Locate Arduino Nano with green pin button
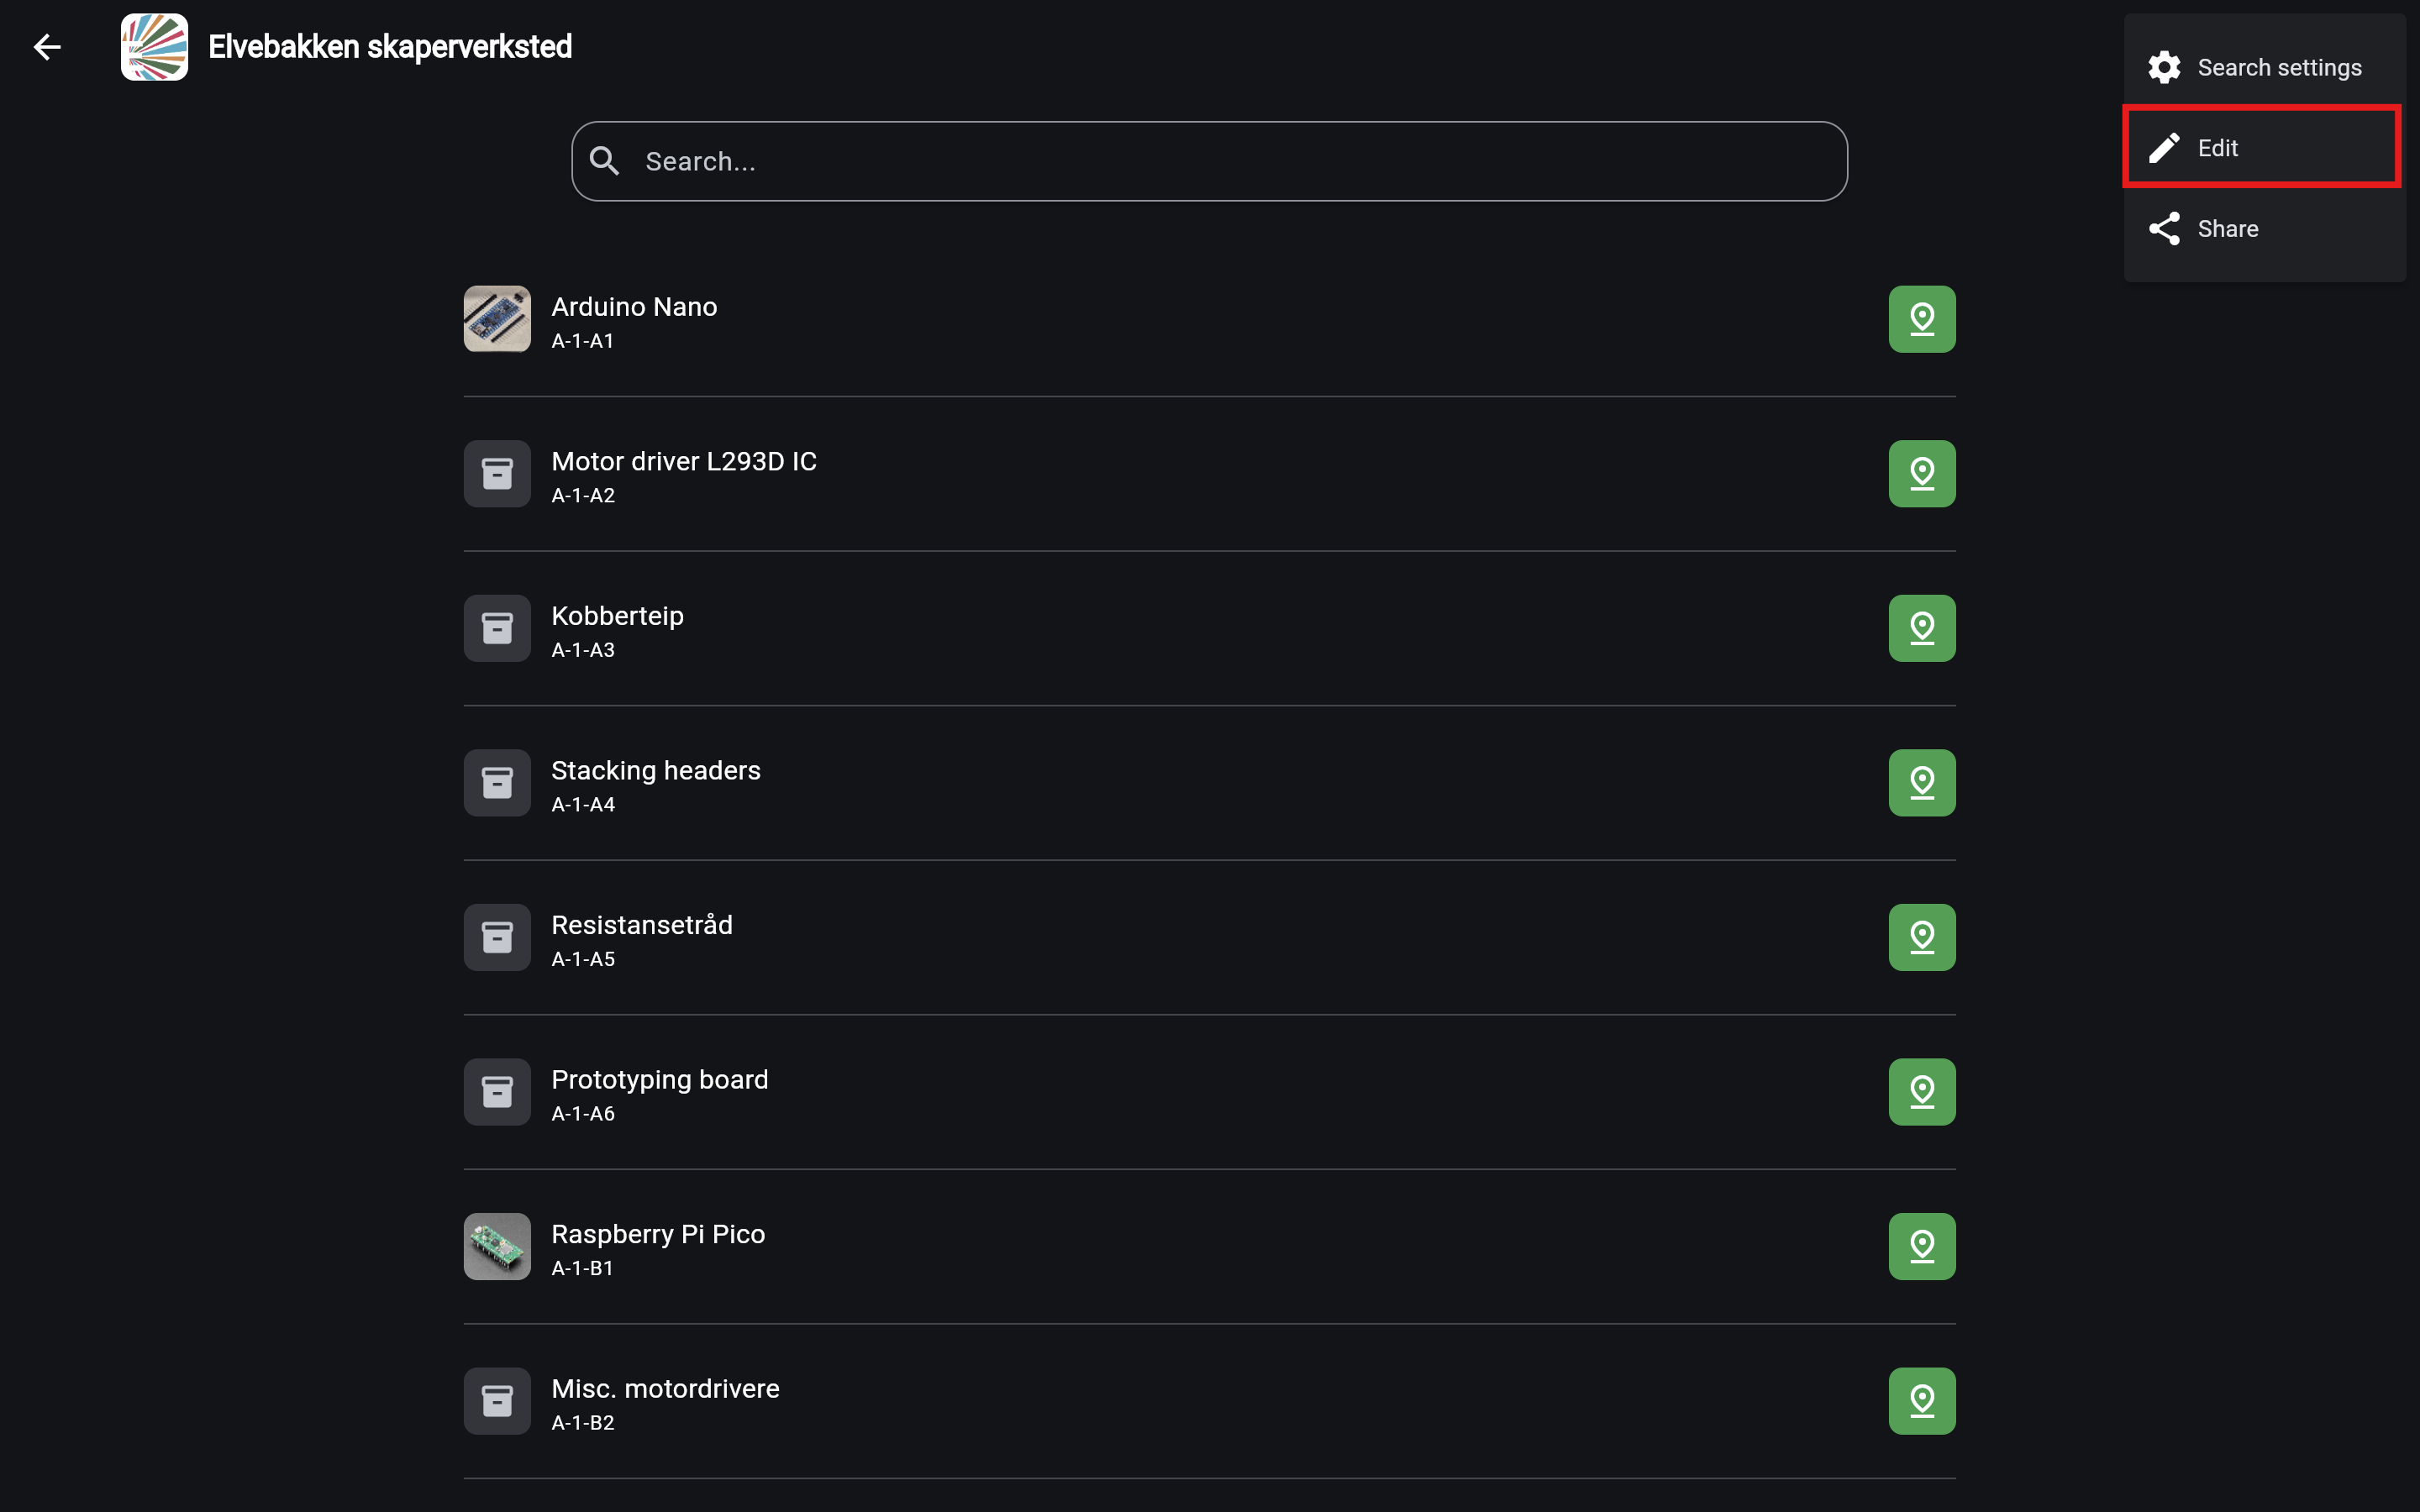 pos(1921,319)
